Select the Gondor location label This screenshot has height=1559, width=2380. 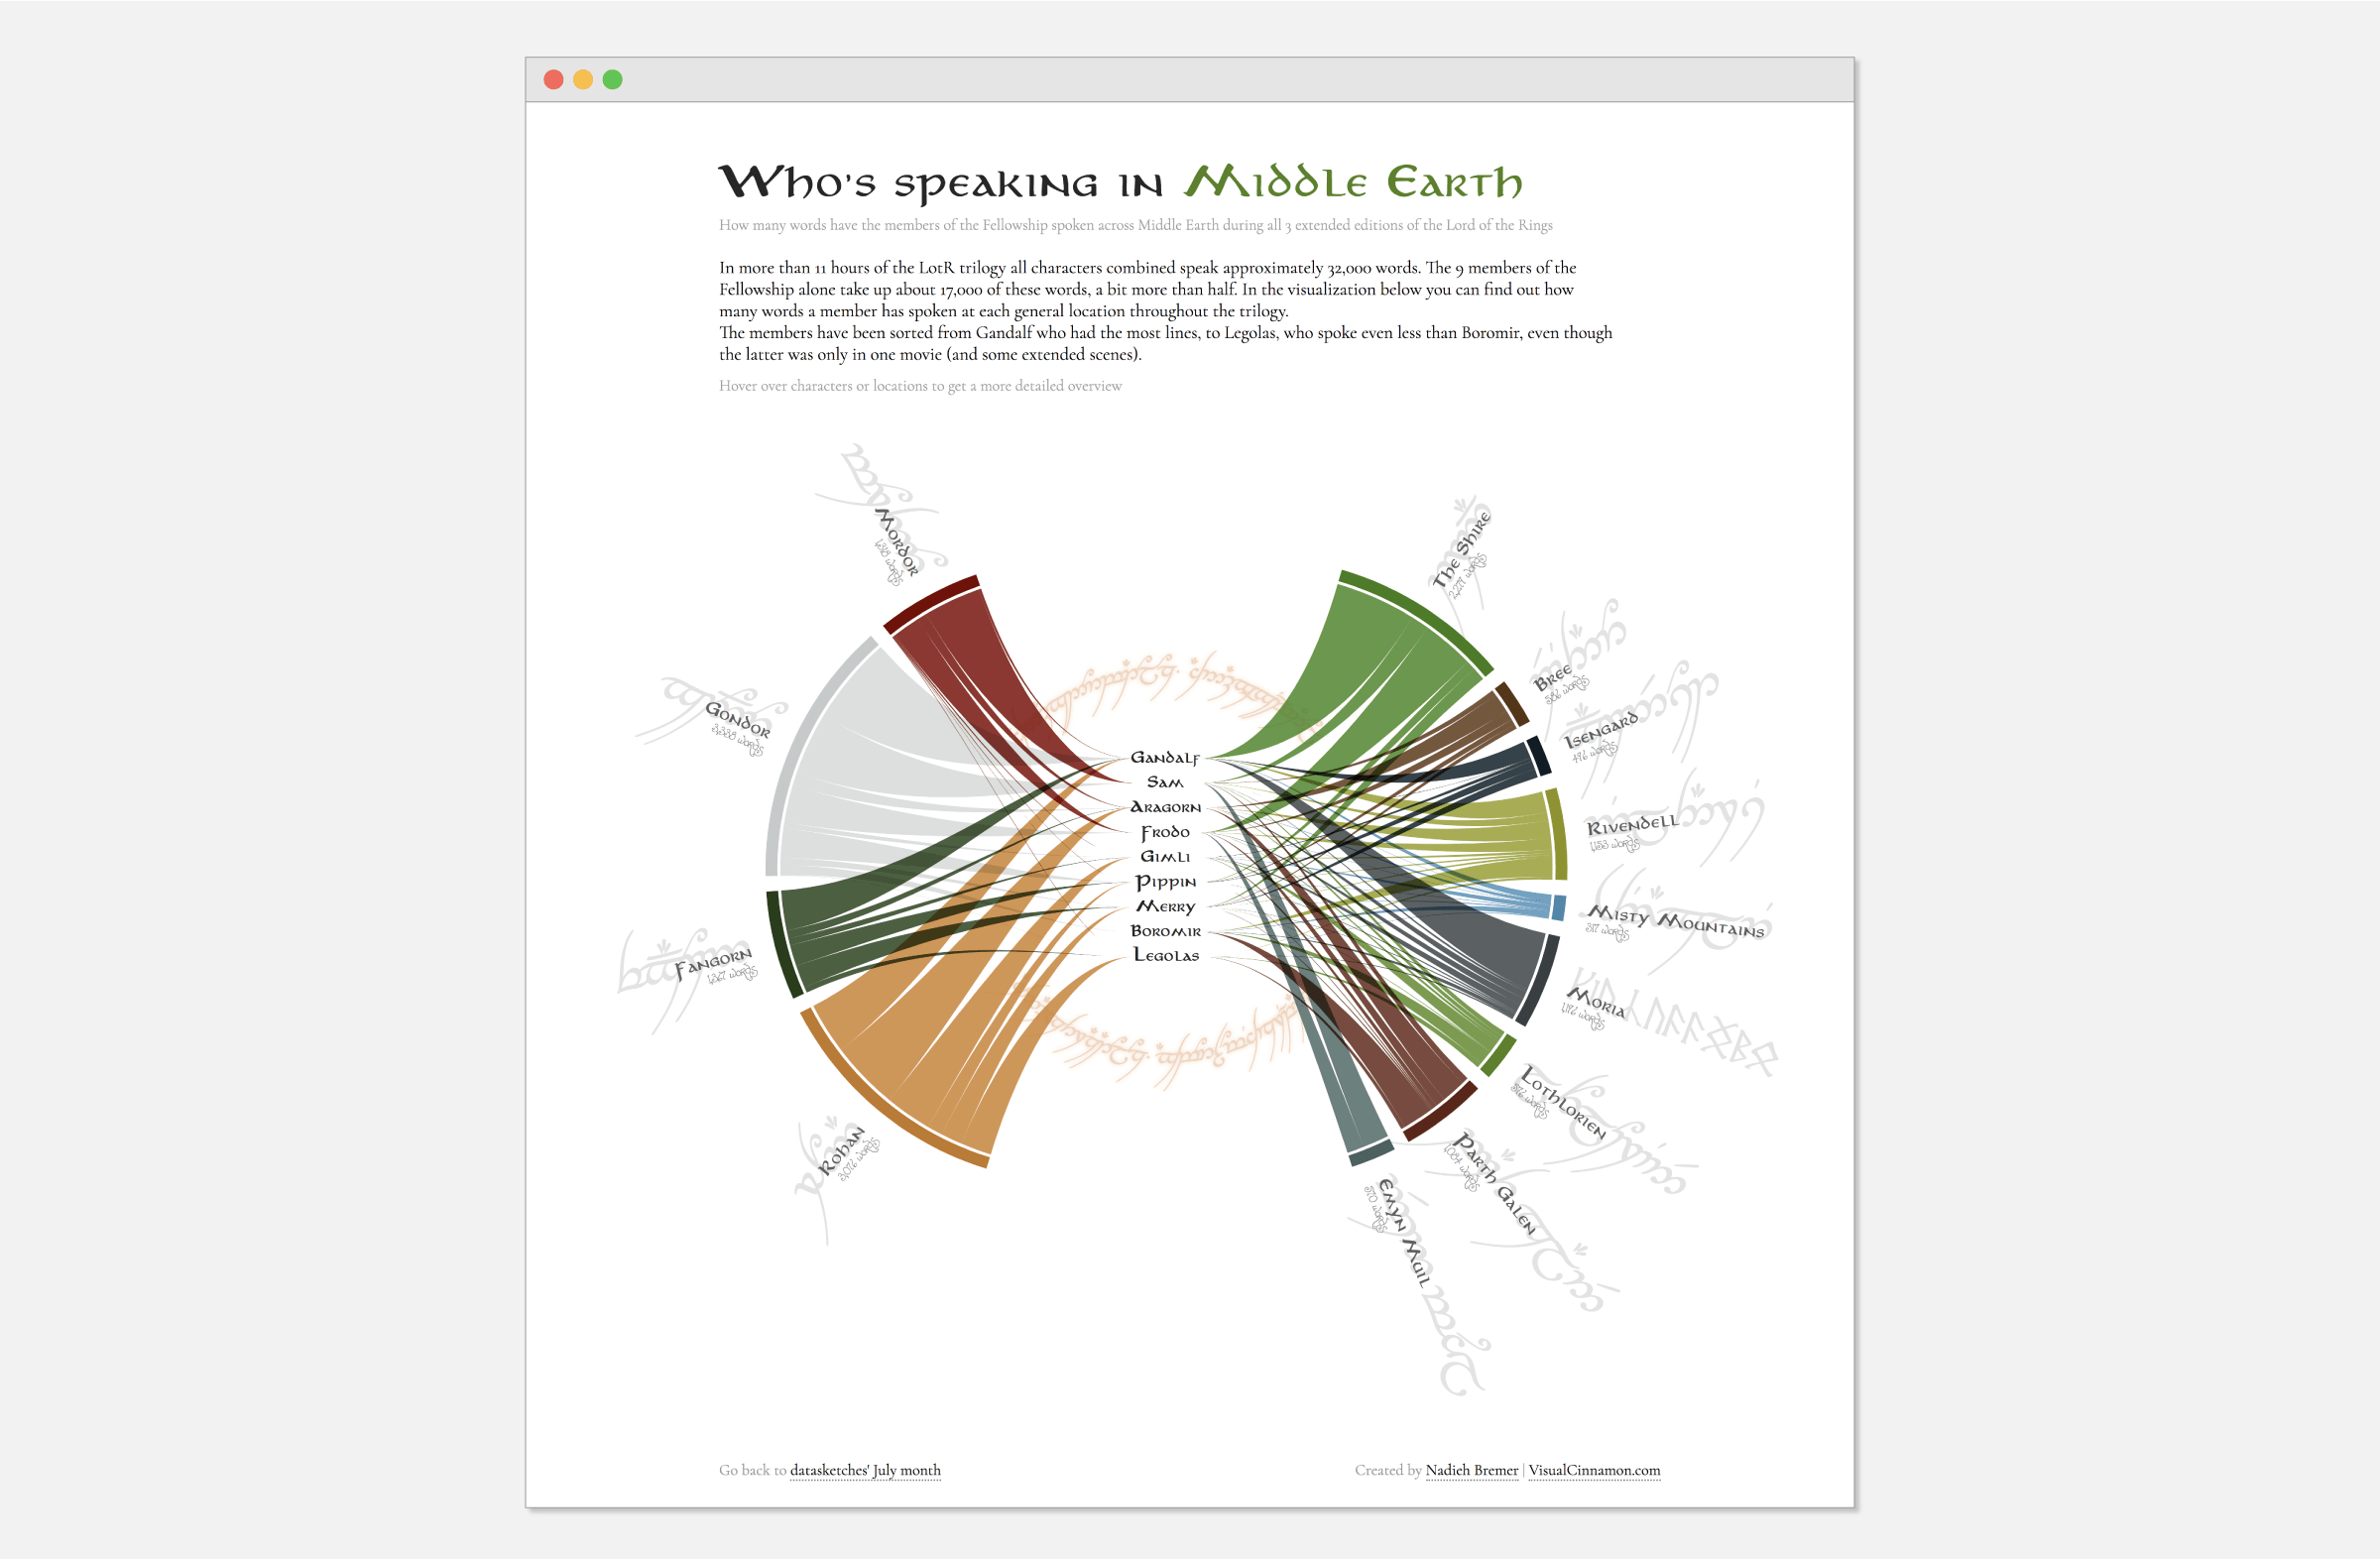738,719
